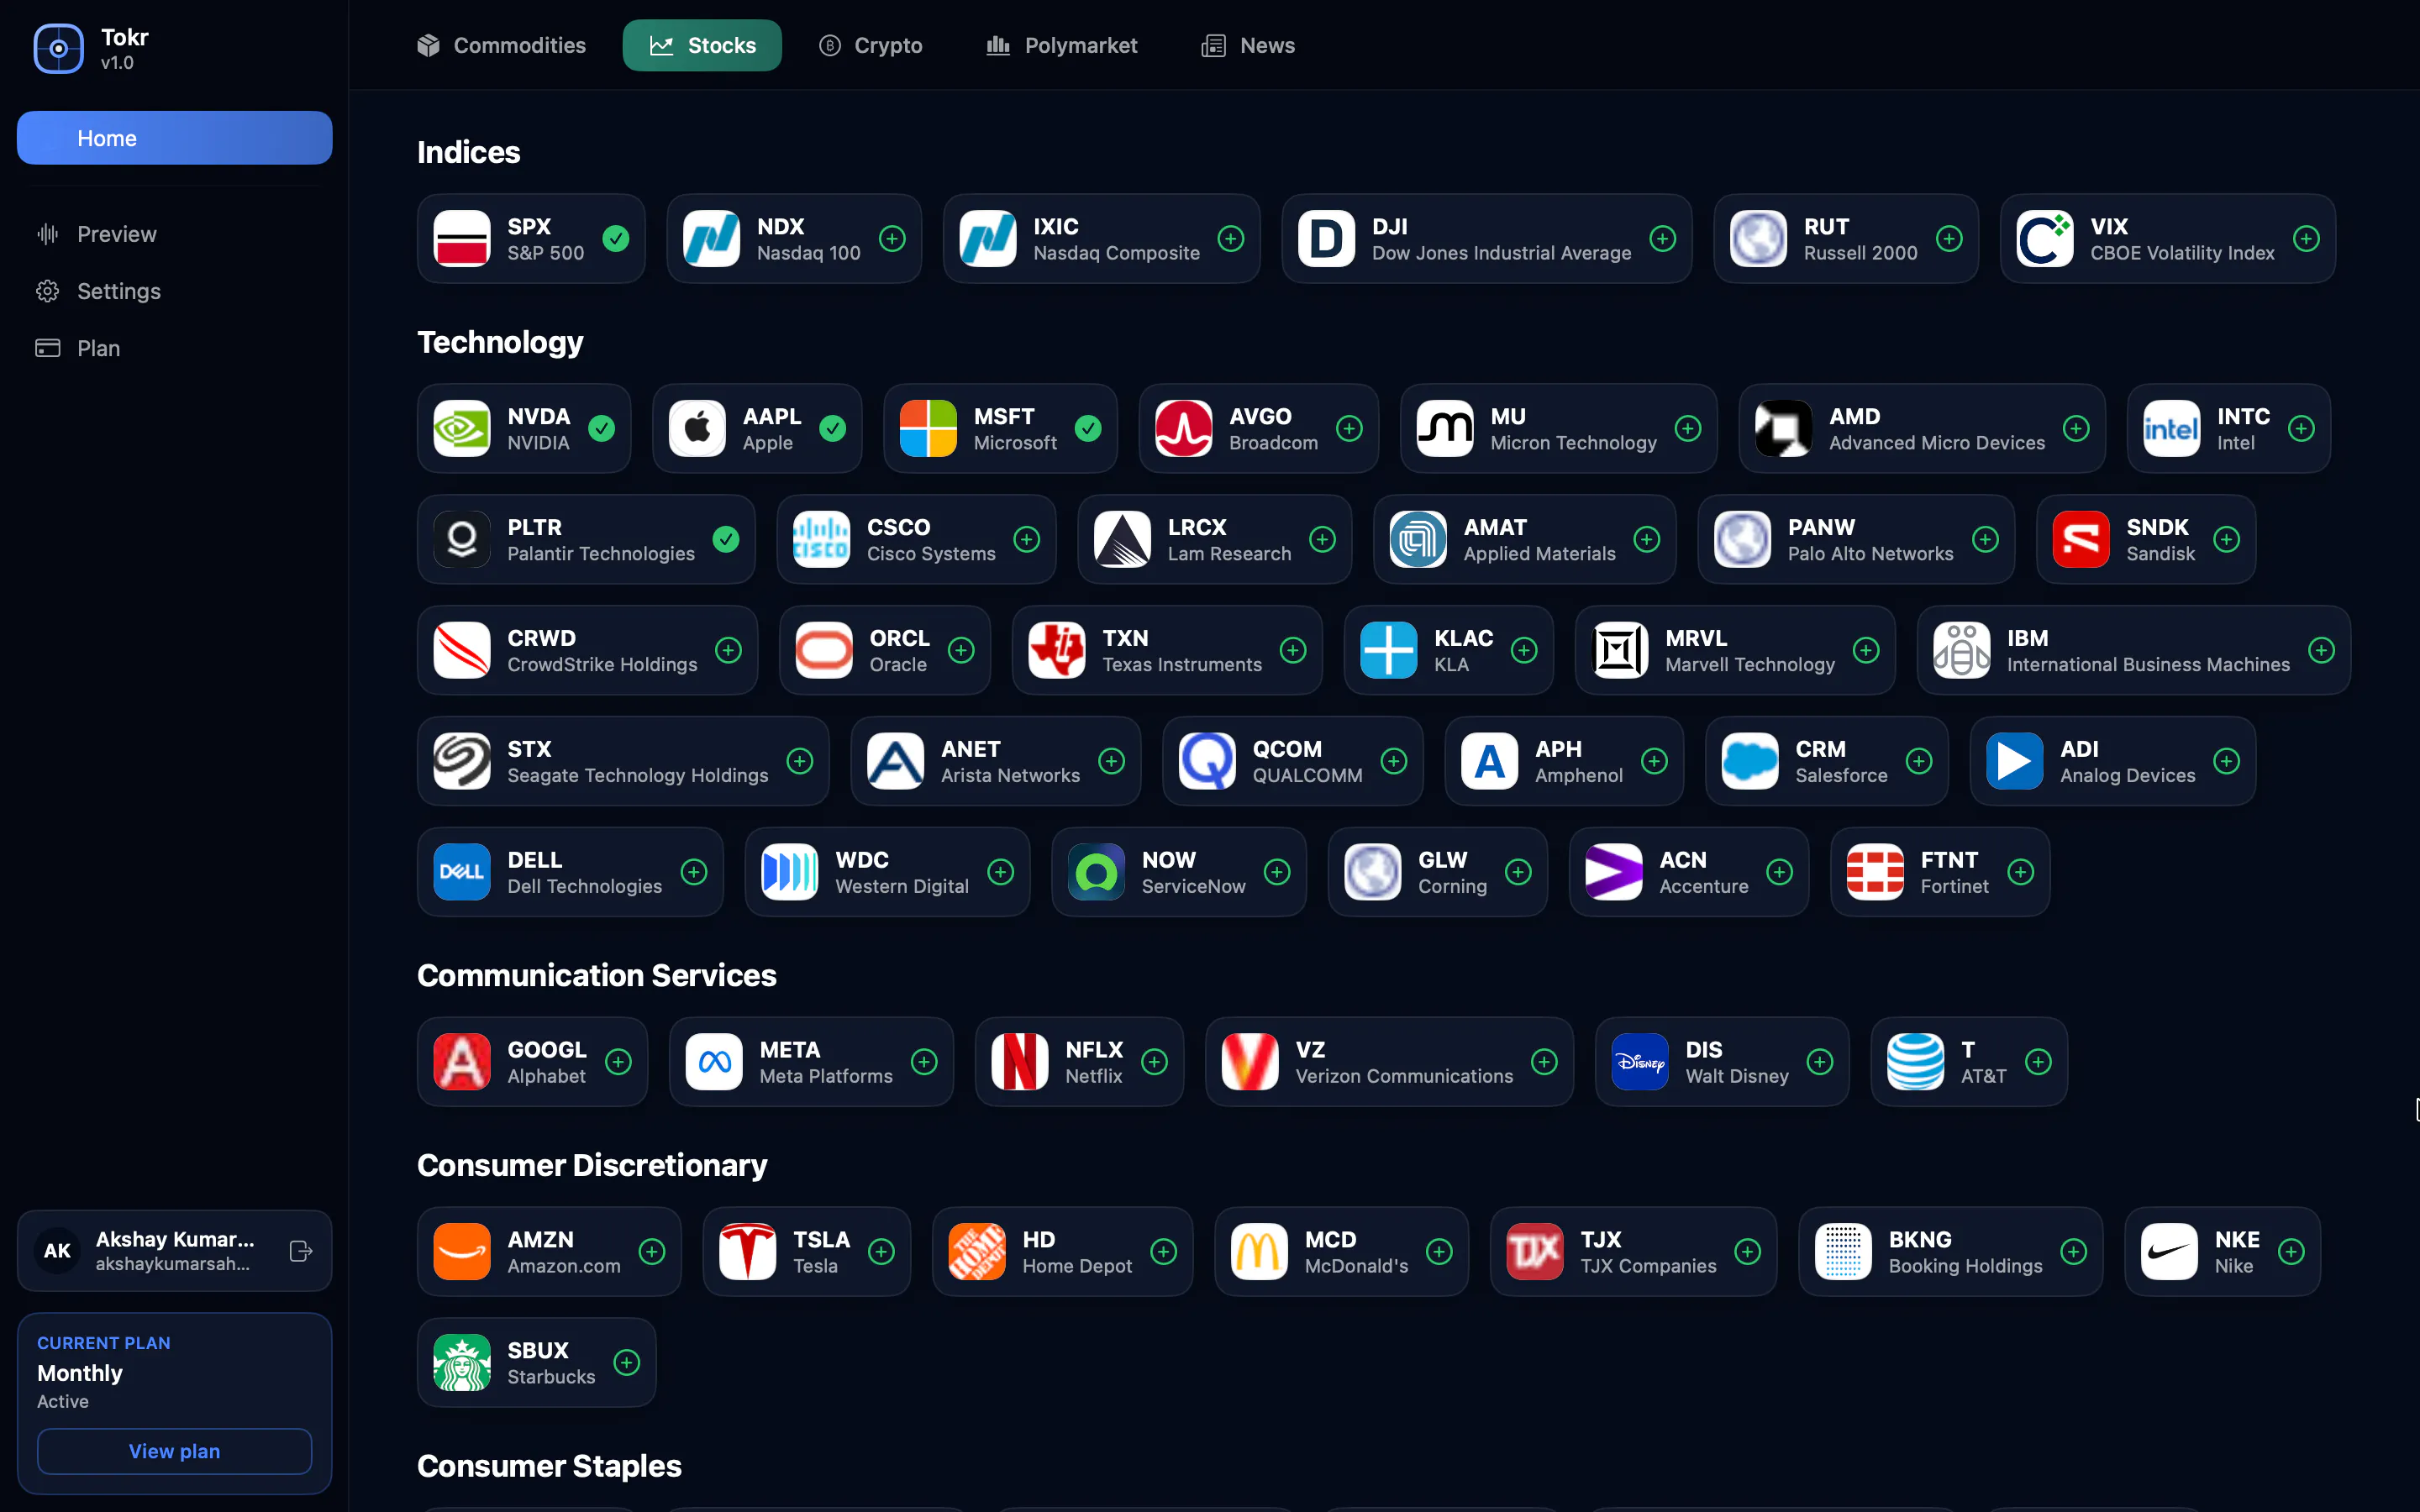Viewport: 2420px width, 1512px height.
Task: Click the Dow Jones D logo icon
Action: click(x=1326, y=239)
